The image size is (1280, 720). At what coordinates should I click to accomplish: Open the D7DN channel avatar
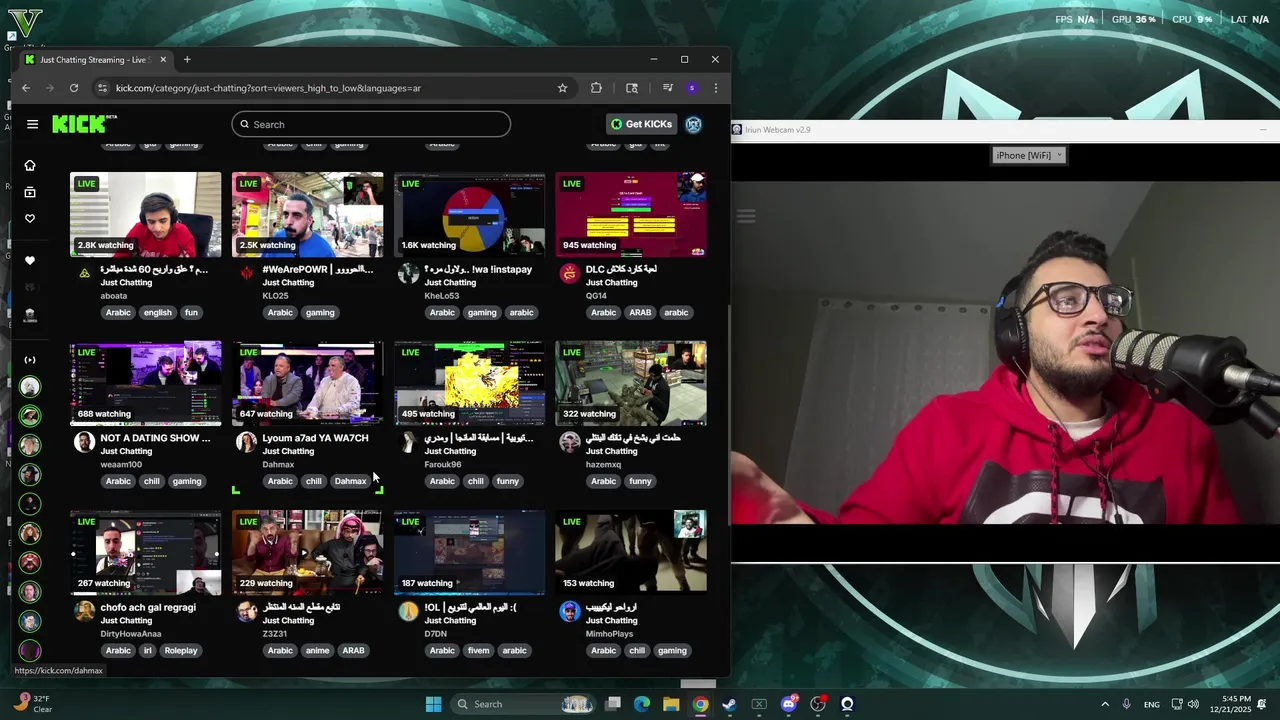tap(408, 611)
